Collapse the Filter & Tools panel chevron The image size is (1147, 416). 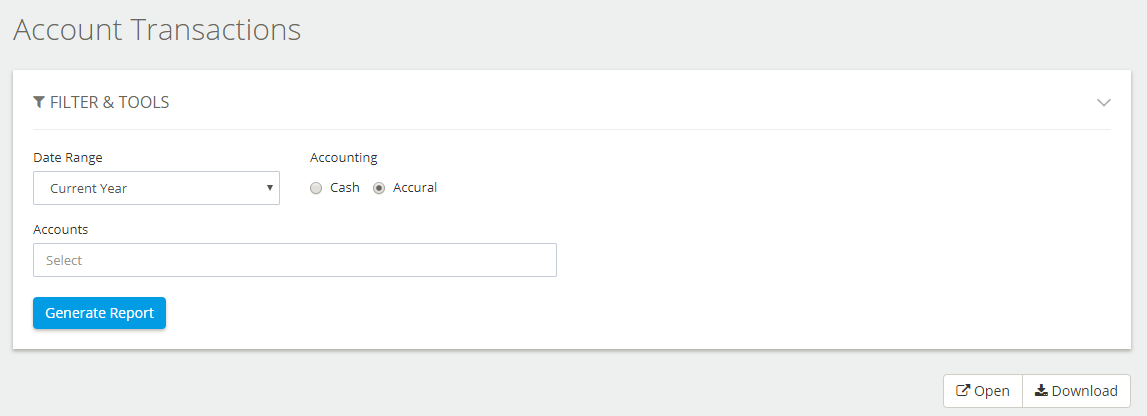click(1104, 102)
